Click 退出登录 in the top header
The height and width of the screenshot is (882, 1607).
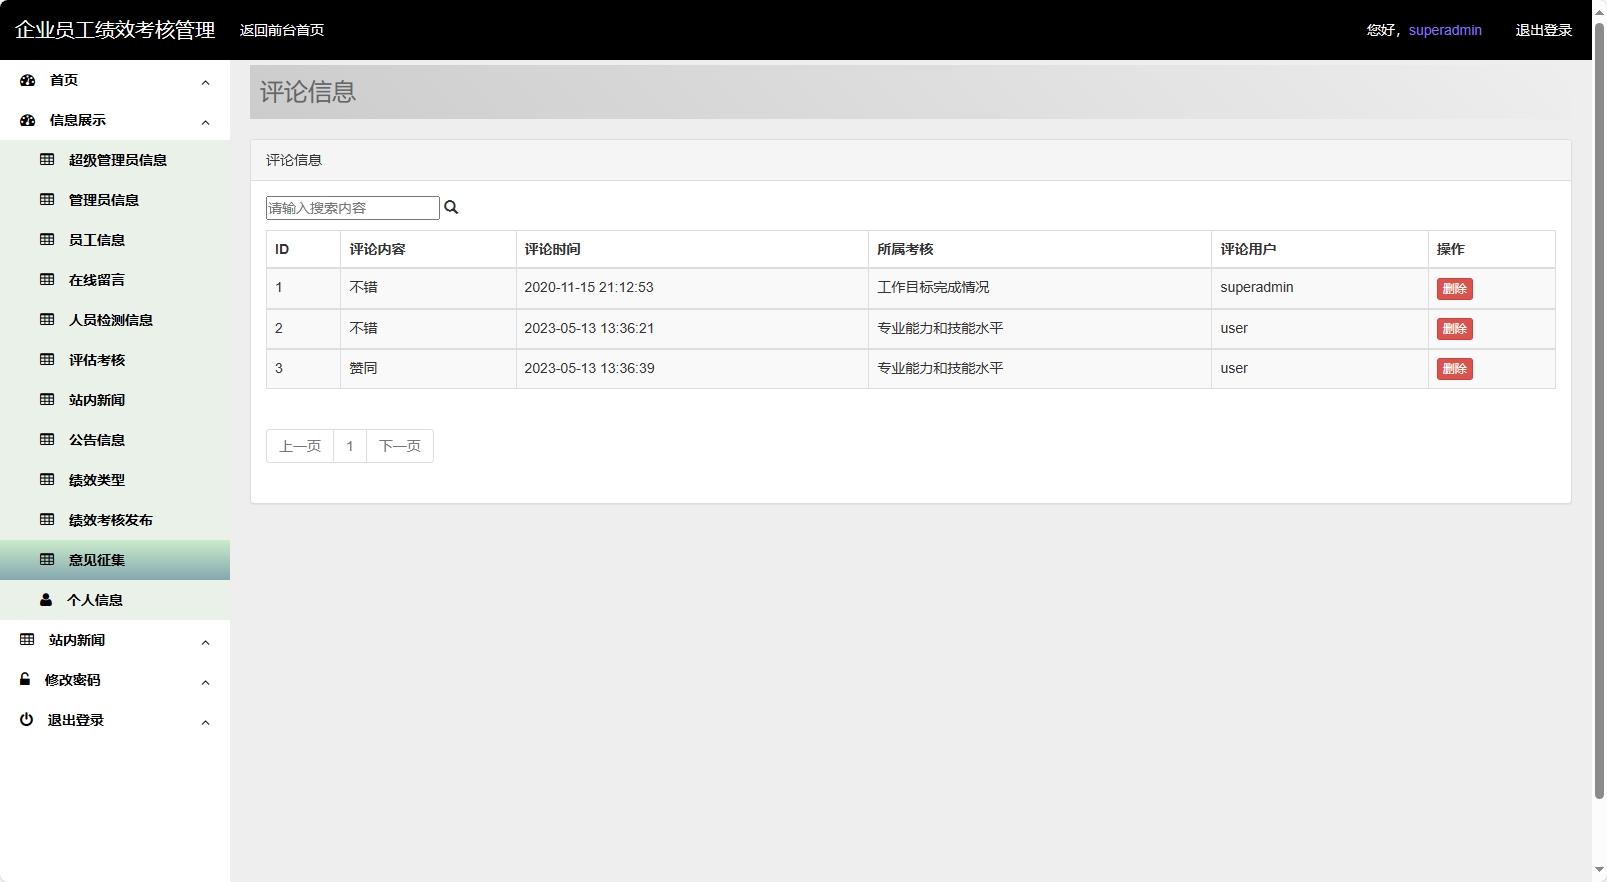[x=1544, y=30]
